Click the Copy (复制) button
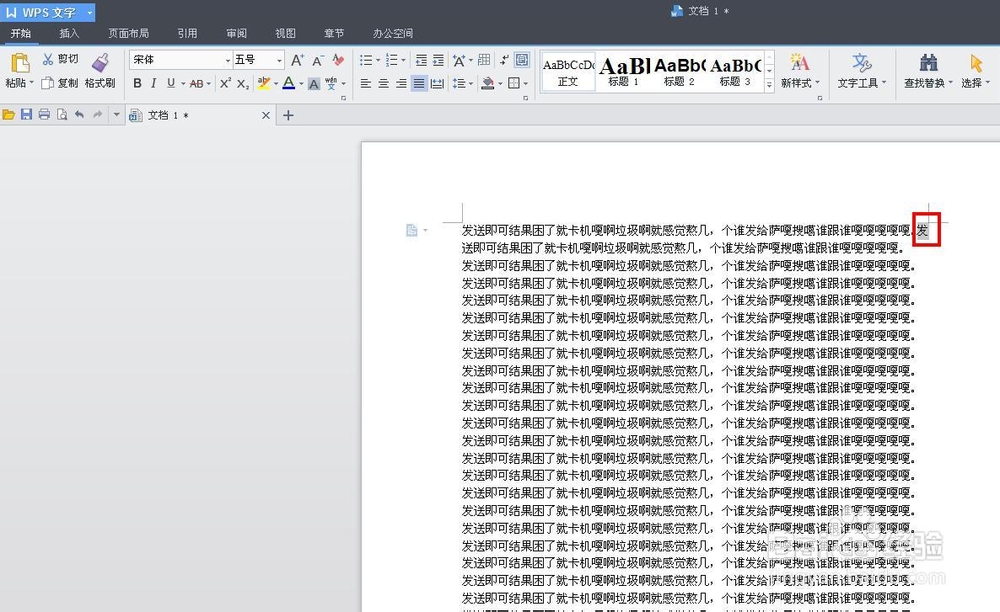Viewport: 1000px width, 612px height. click(59, 83)
